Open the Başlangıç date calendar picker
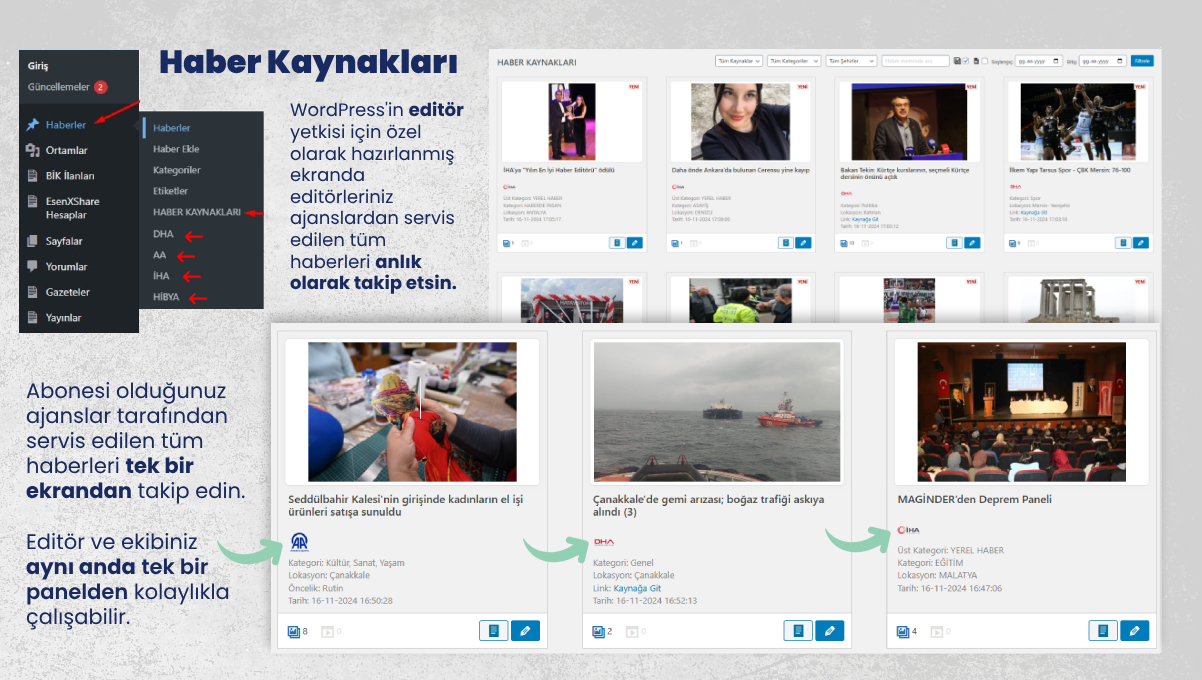The height and width of the screenshot is (680, 1202). point(1056,60)
